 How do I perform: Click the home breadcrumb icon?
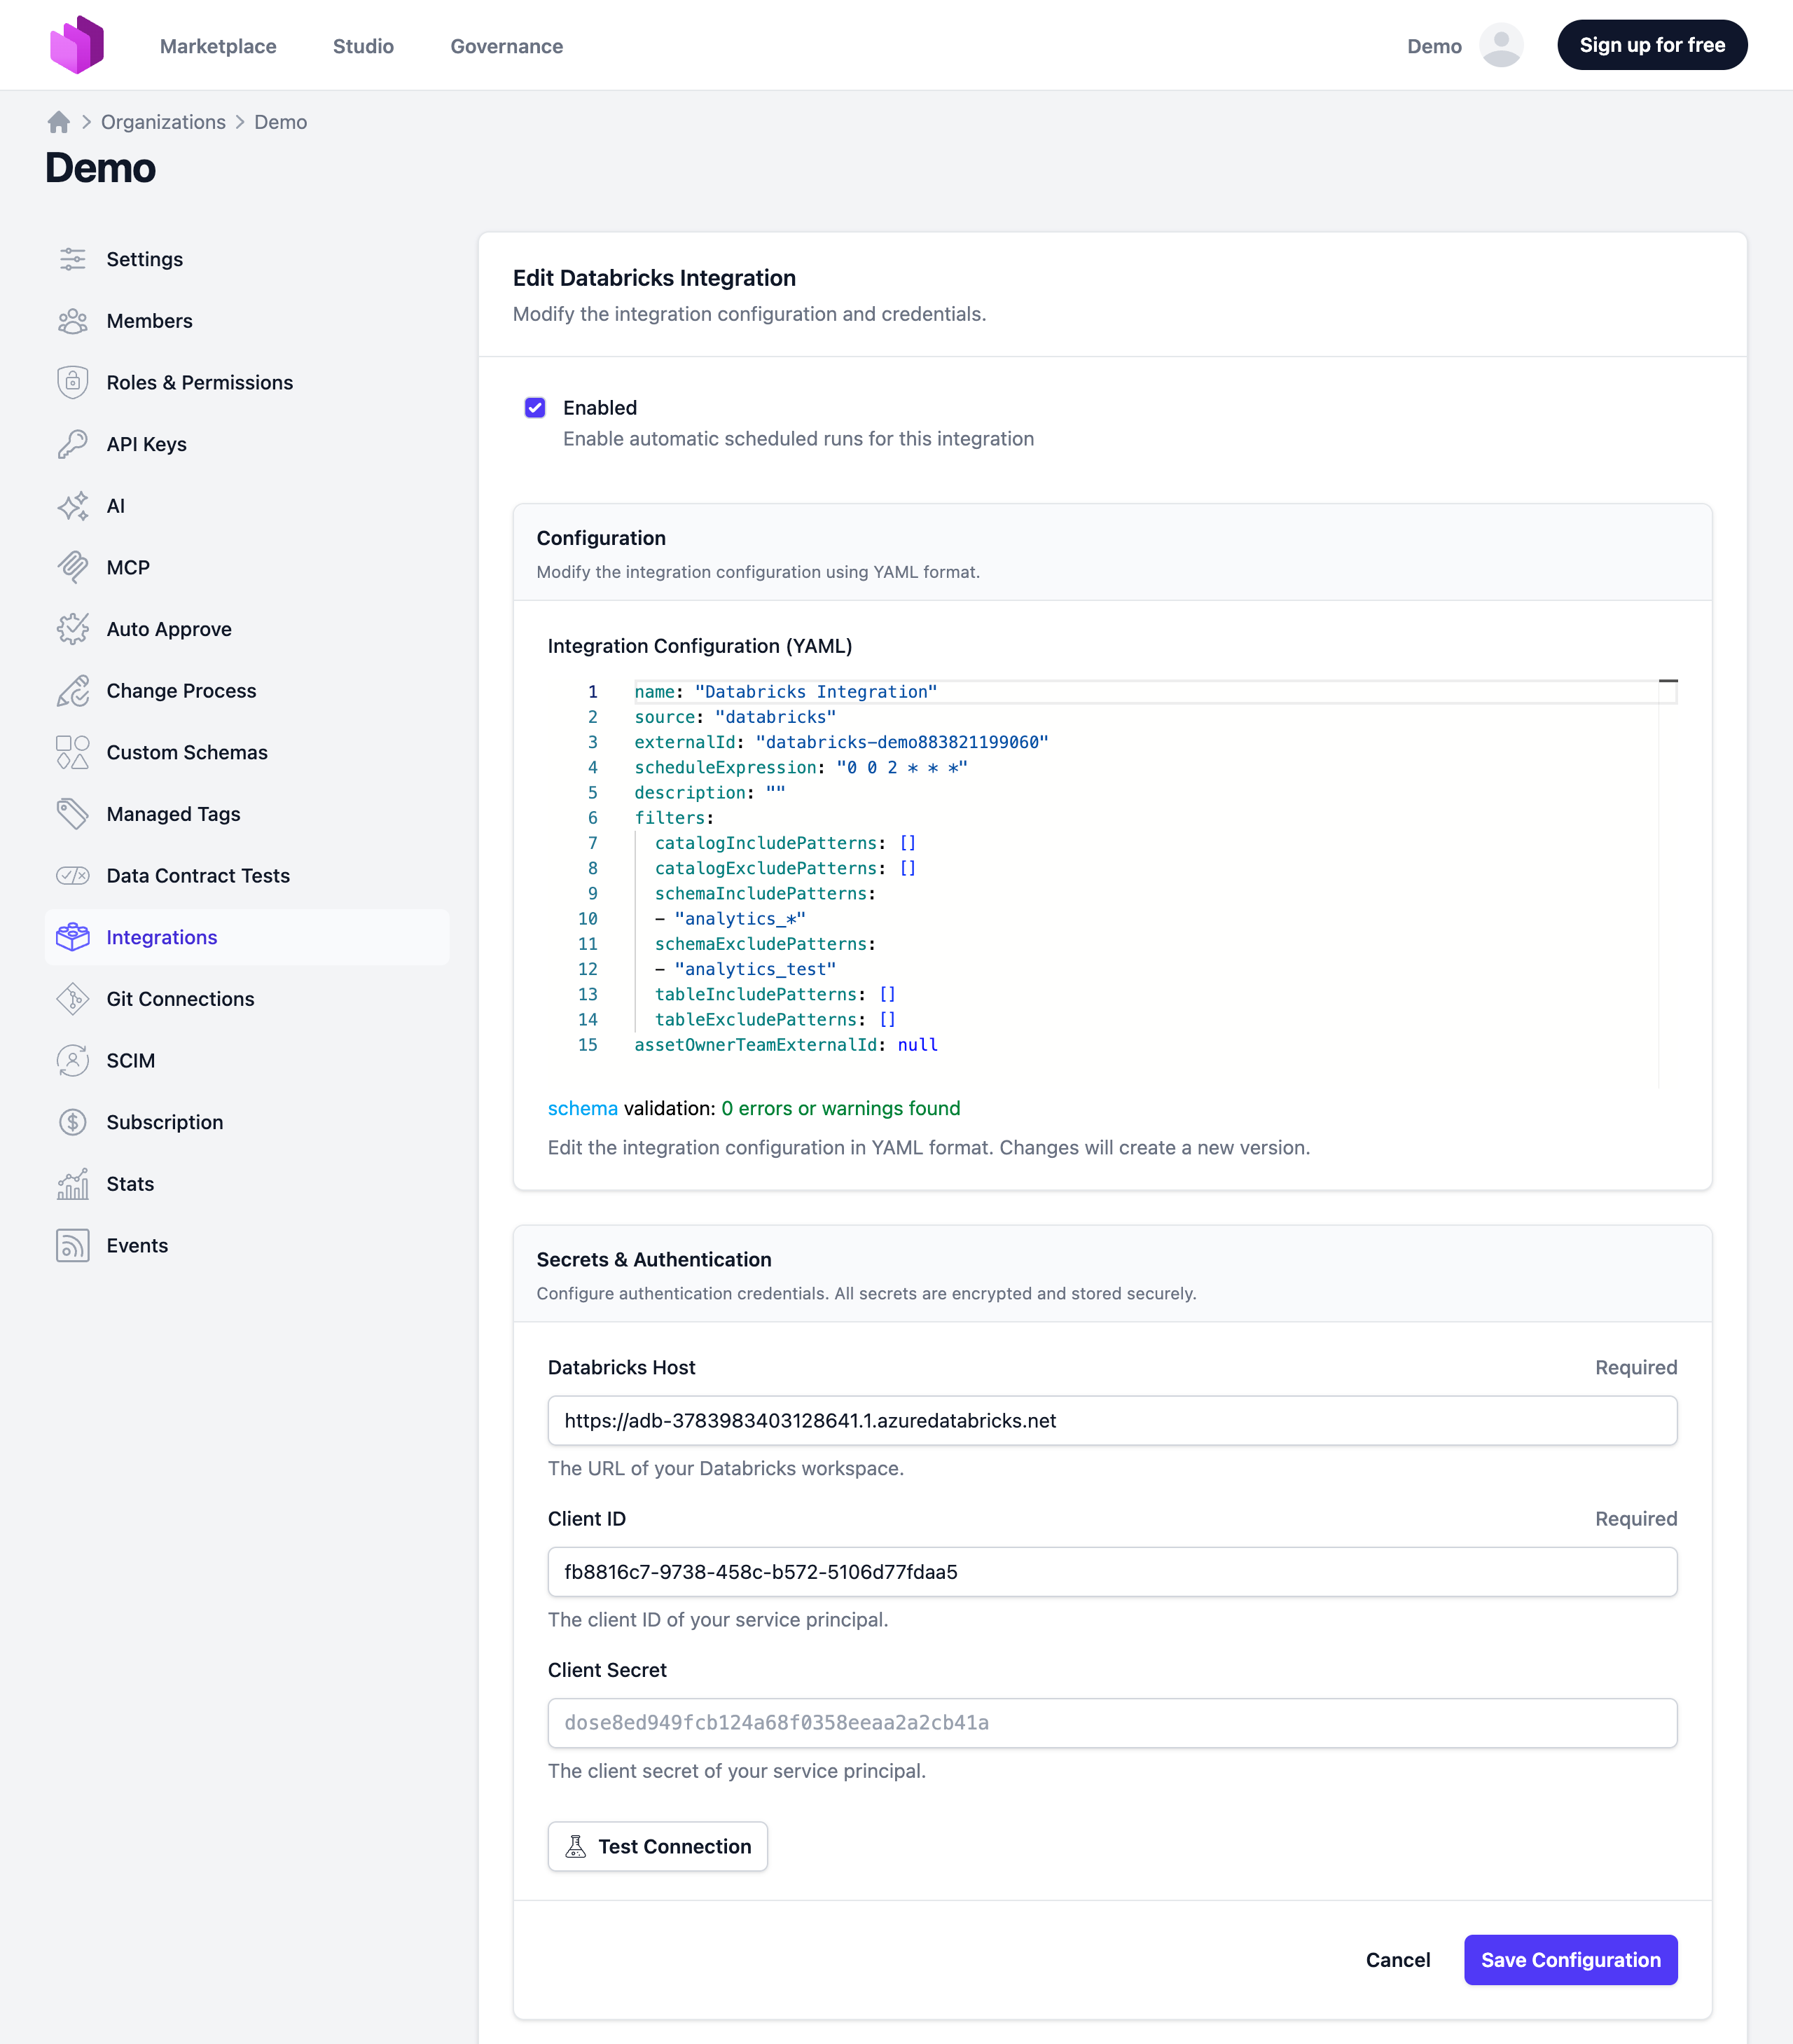[x=59, y=121]
